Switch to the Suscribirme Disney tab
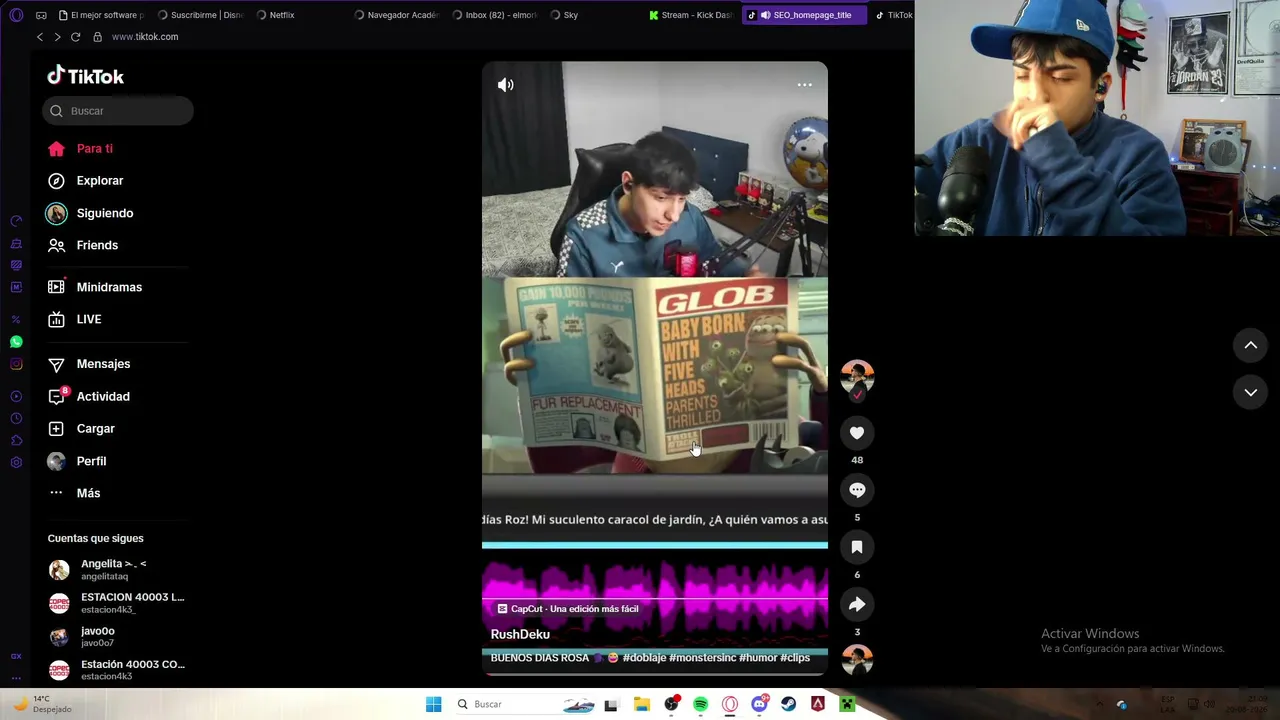 (x=200, y=15)
